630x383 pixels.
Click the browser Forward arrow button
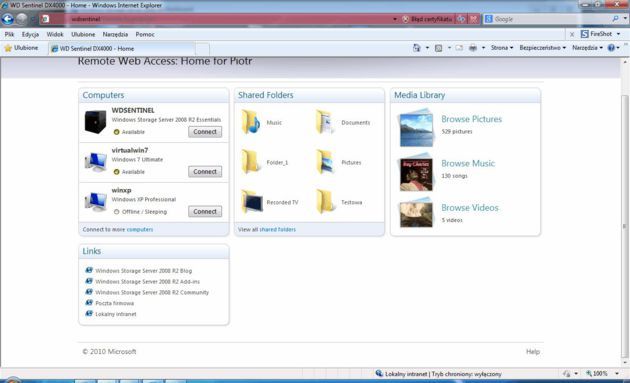tap(22, 19)
